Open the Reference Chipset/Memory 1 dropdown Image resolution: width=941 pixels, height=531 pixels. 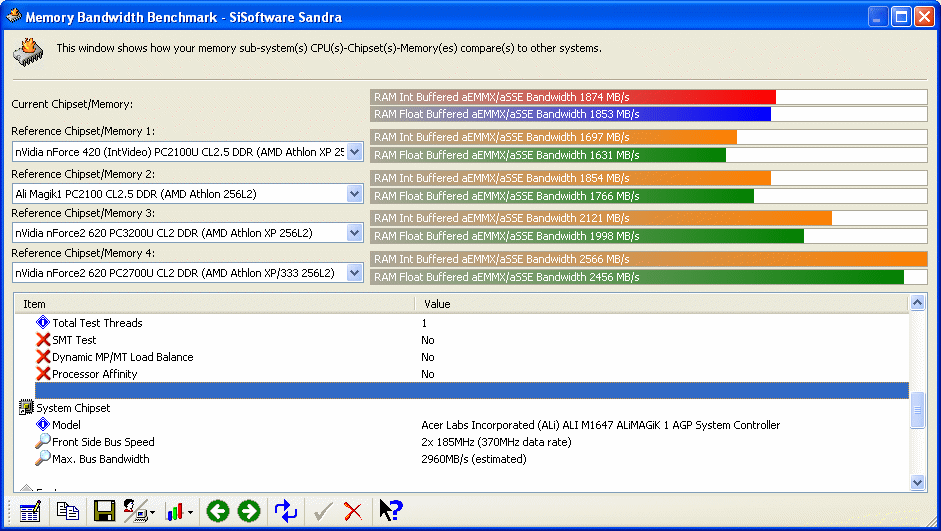(354, 152)
